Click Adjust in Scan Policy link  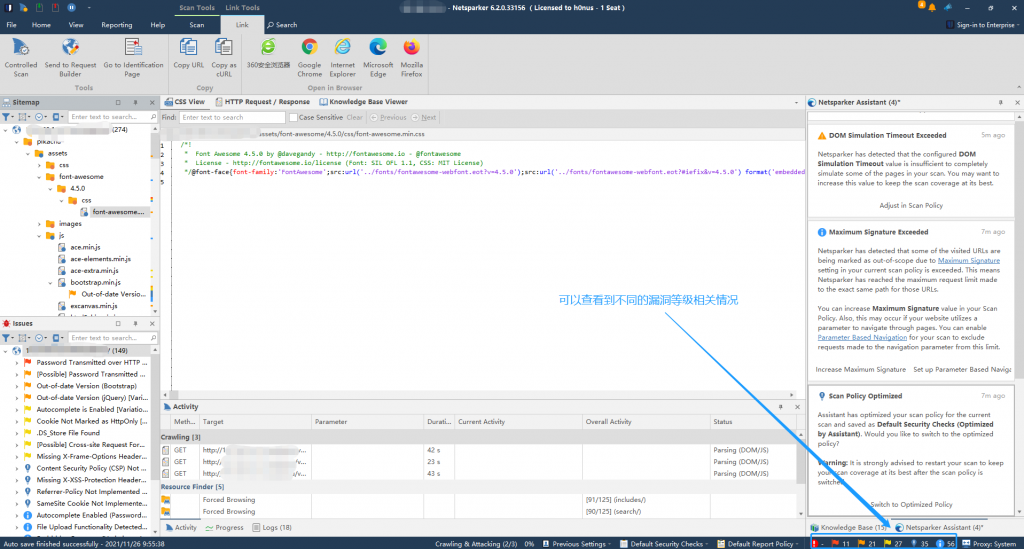coord(911,205)
